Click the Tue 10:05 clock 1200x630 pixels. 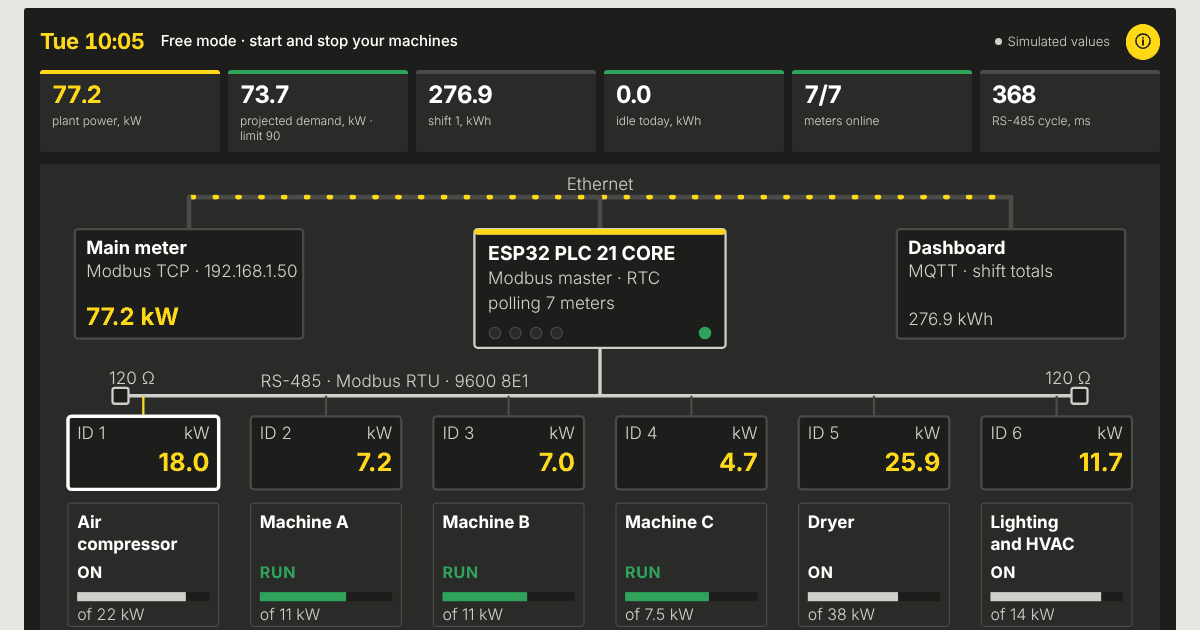pos(92,41)
